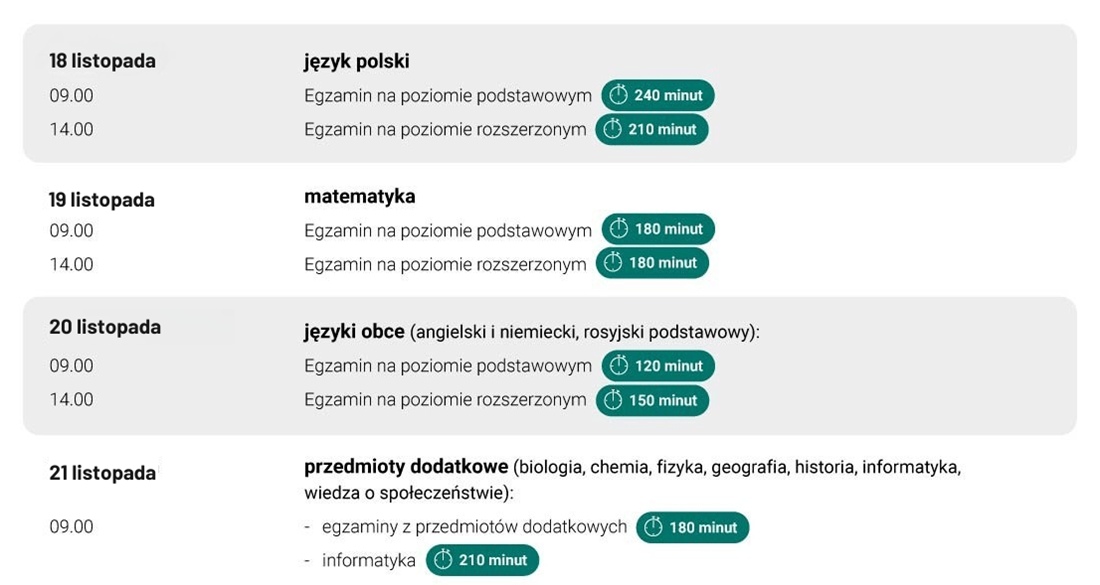This screenshot has width=1100, height=585.
Task: Click the 09.00 time under 19 listopada
Action: coord(71,230)
